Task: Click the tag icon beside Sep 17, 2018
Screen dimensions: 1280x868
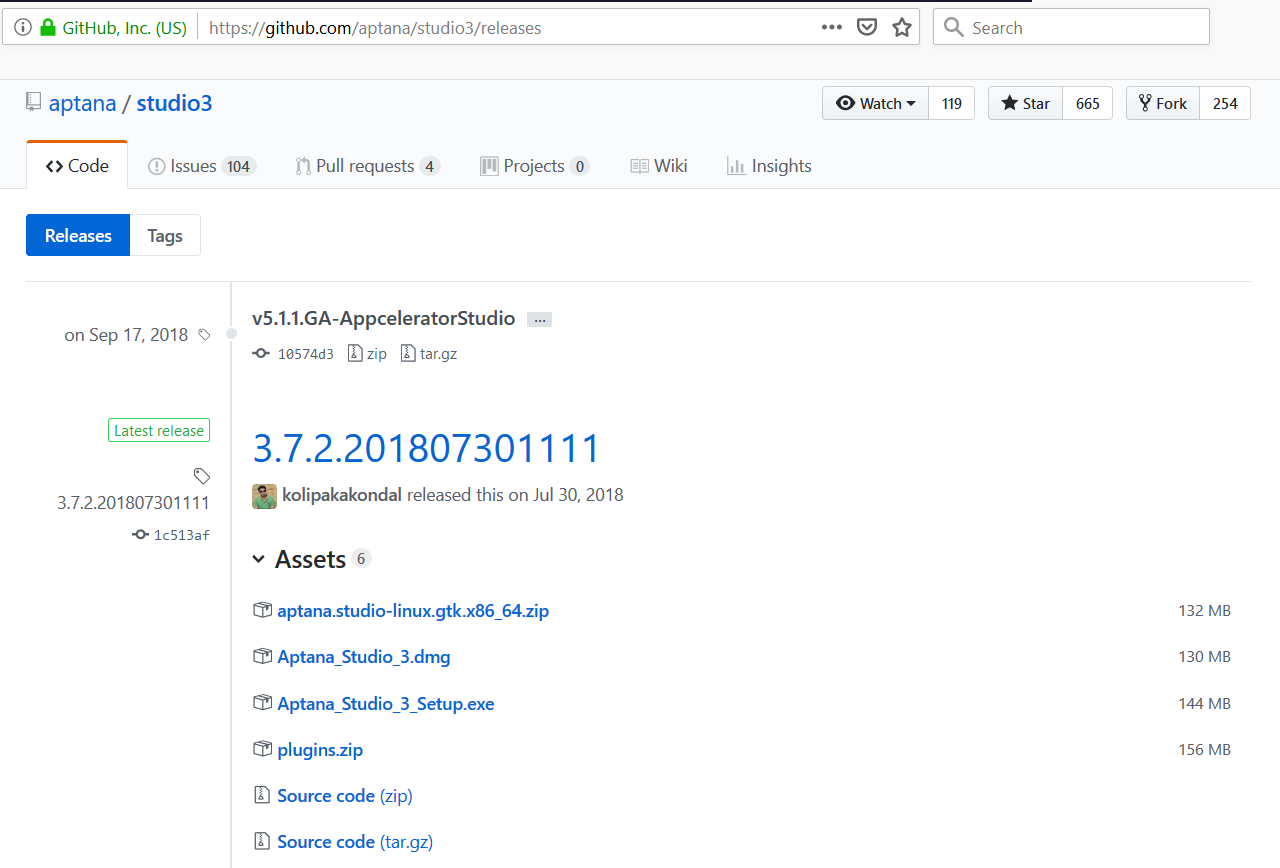Action: (x=204, y=335)
